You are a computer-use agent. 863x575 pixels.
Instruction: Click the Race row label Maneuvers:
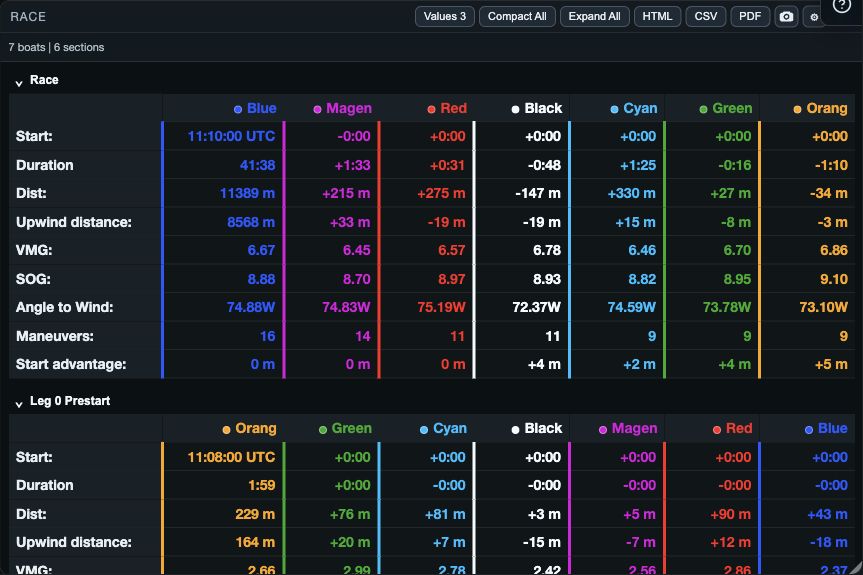(54, 336)
